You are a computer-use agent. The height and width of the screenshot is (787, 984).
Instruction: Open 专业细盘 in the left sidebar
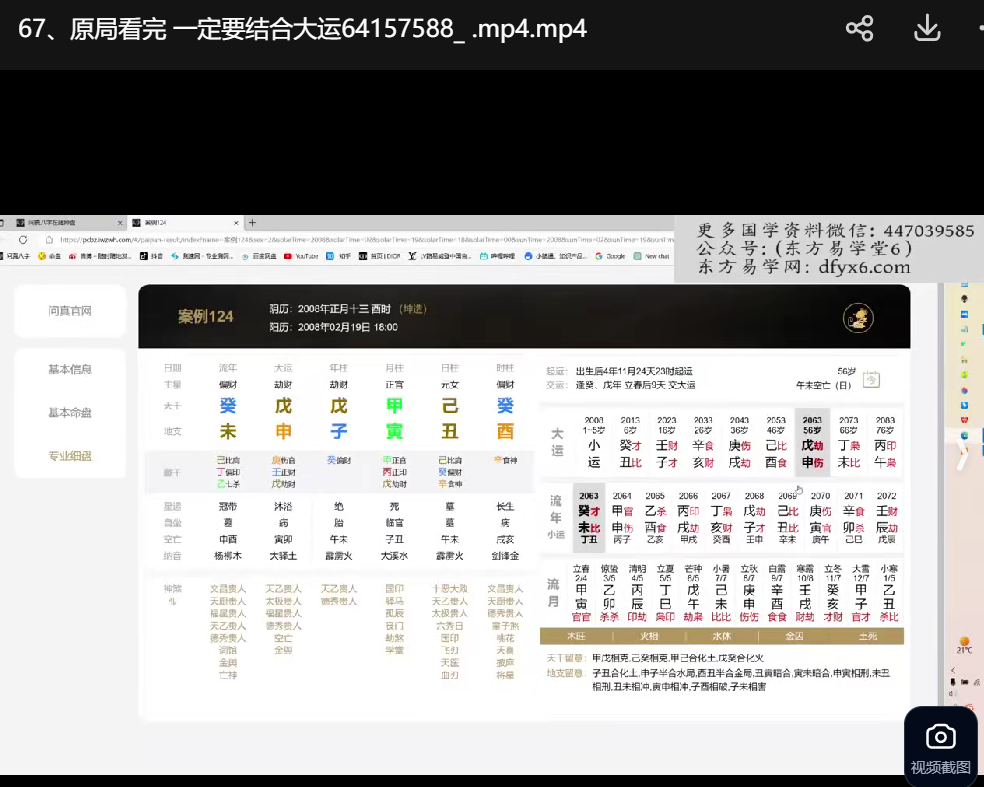click(x=70, y=456)
